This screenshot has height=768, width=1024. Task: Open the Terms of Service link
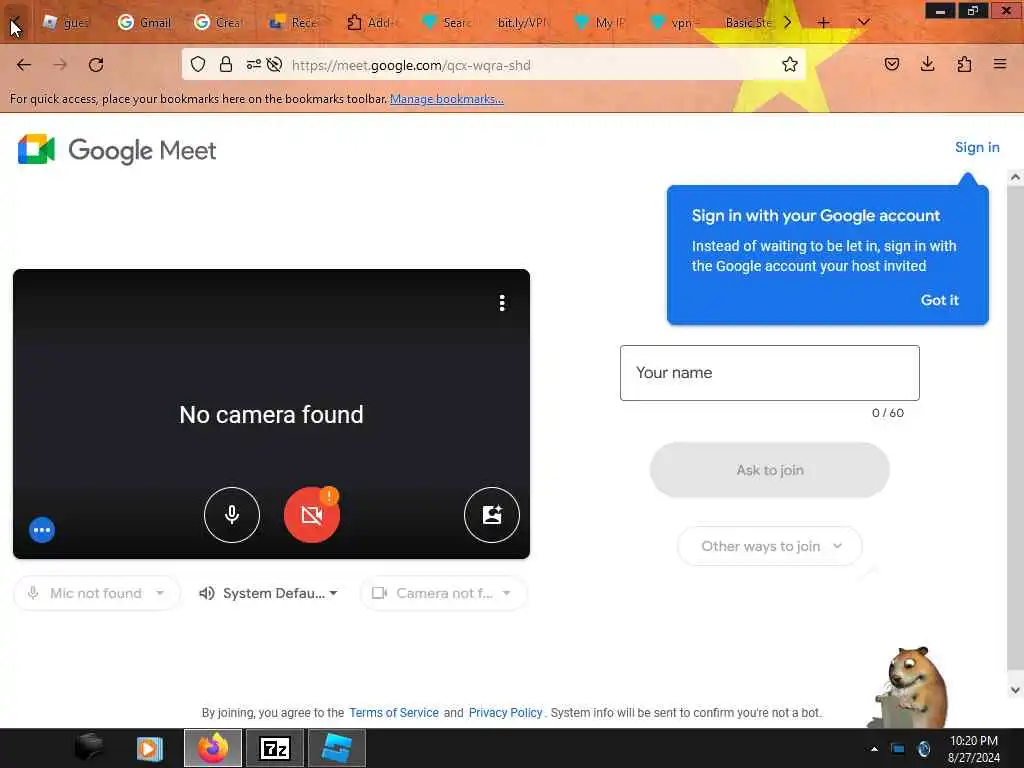coord(394,712)
